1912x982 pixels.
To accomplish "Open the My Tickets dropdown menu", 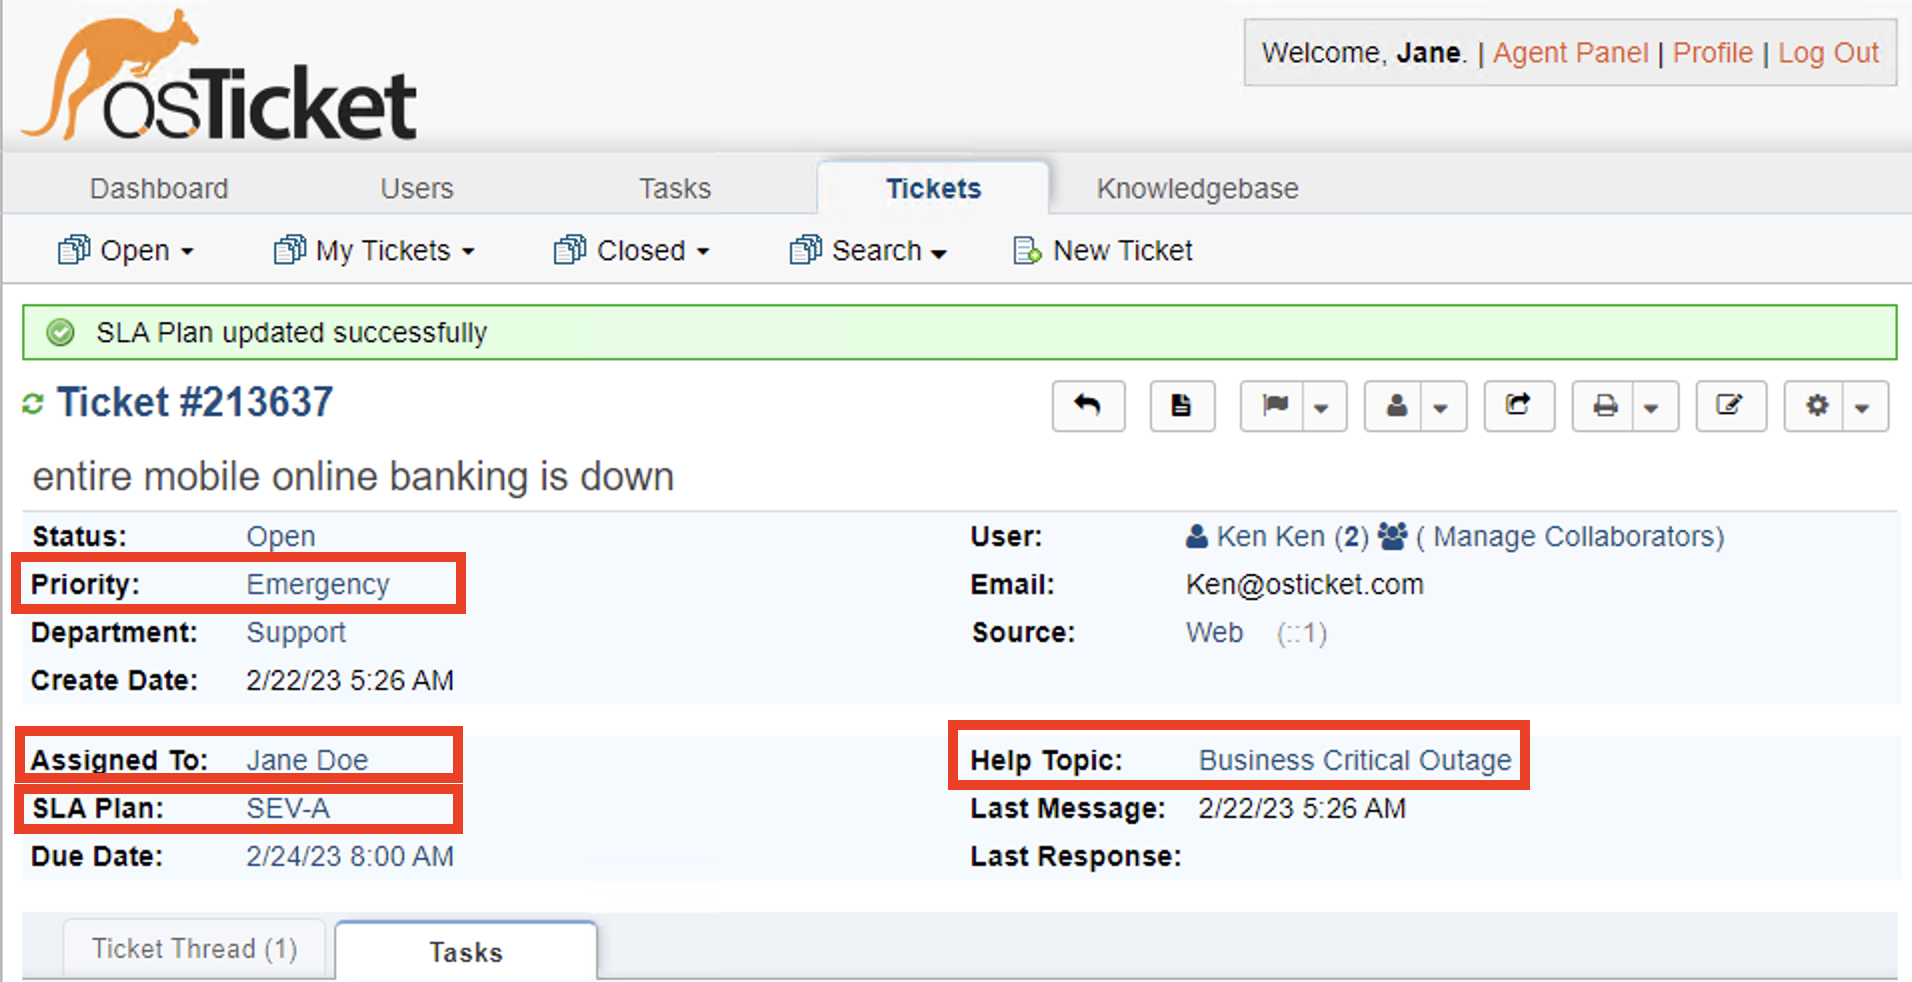I will pos(374,250).
